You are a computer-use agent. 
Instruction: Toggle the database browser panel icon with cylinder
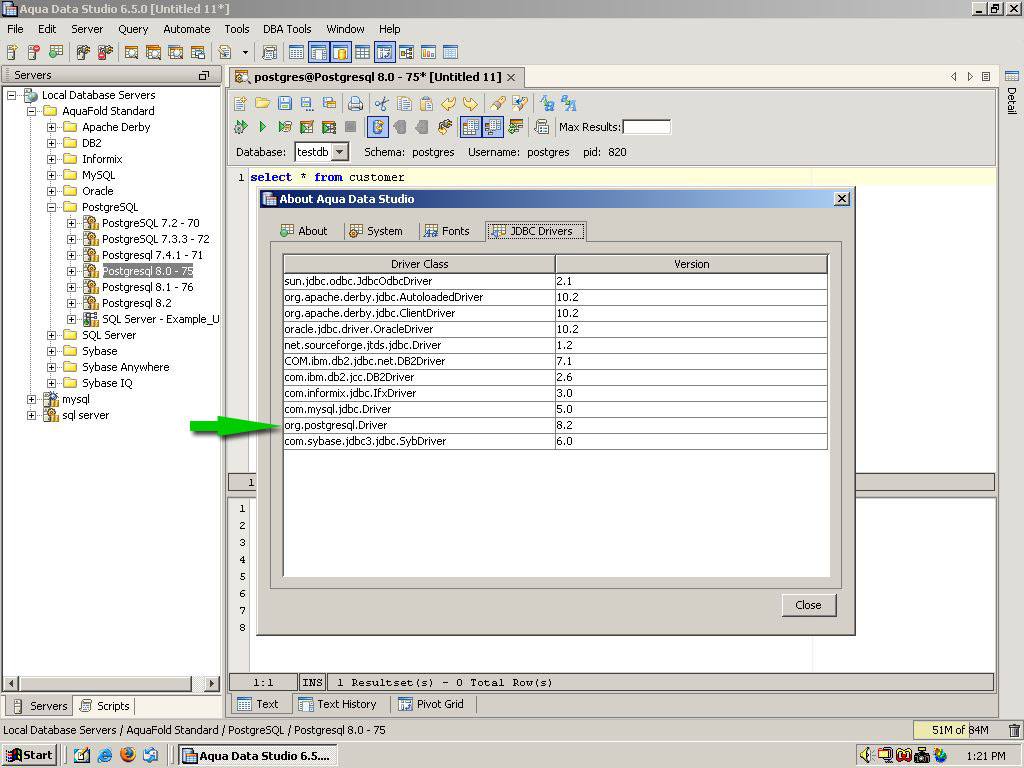[340, 52]
